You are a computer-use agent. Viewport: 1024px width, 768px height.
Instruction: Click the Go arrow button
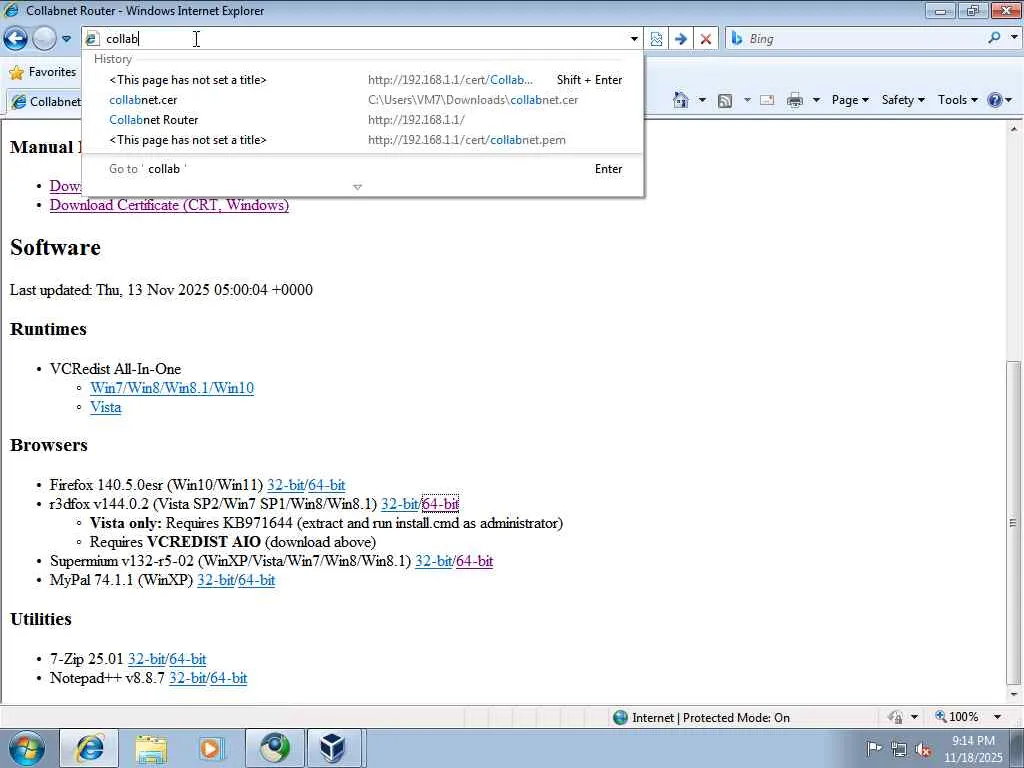(680, 39)
